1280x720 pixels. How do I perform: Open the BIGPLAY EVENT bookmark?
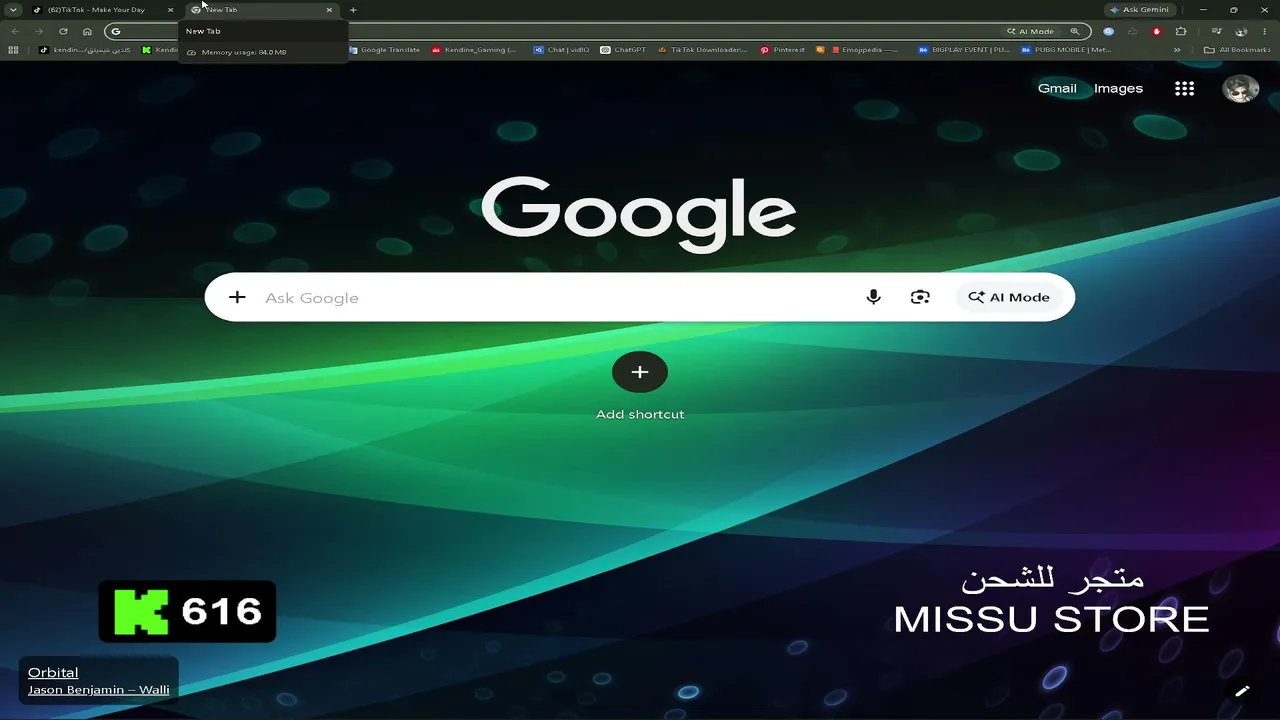963,50
